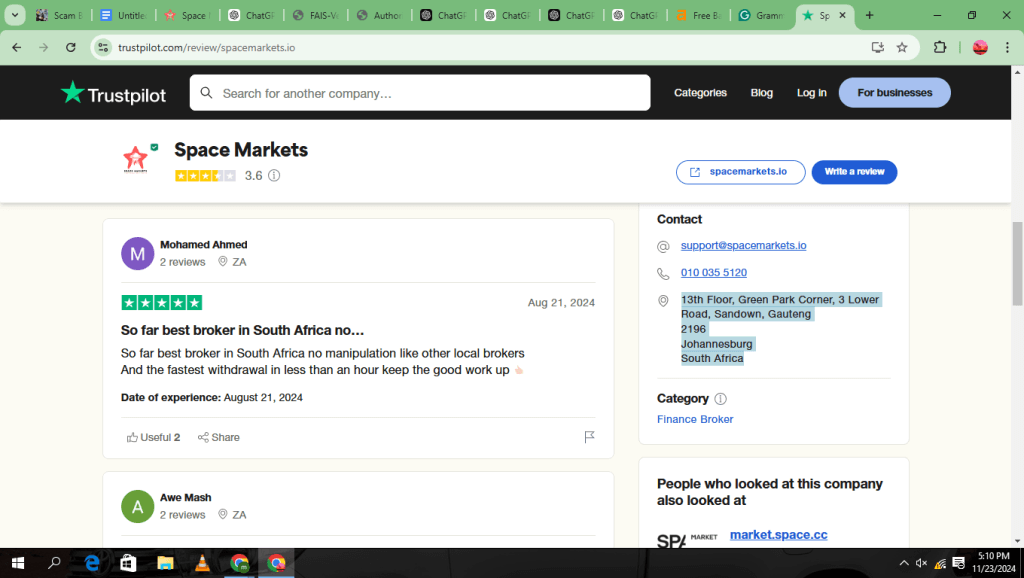Open the notification center icon
The image size is (1024, 578).
(x=959, y=563)
